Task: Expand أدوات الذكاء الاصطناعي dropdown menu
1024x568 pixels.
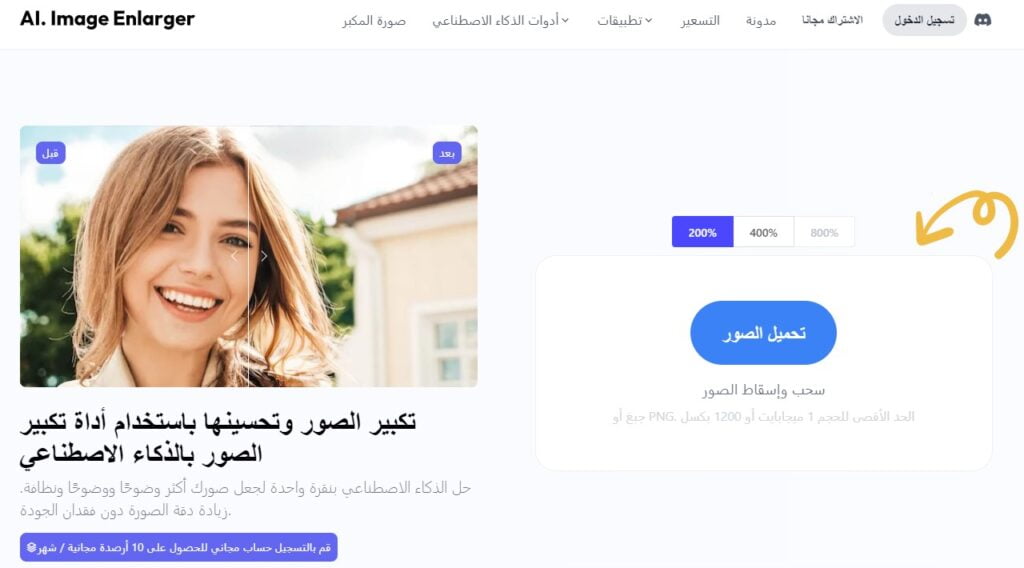Action: tap(500, 20)
